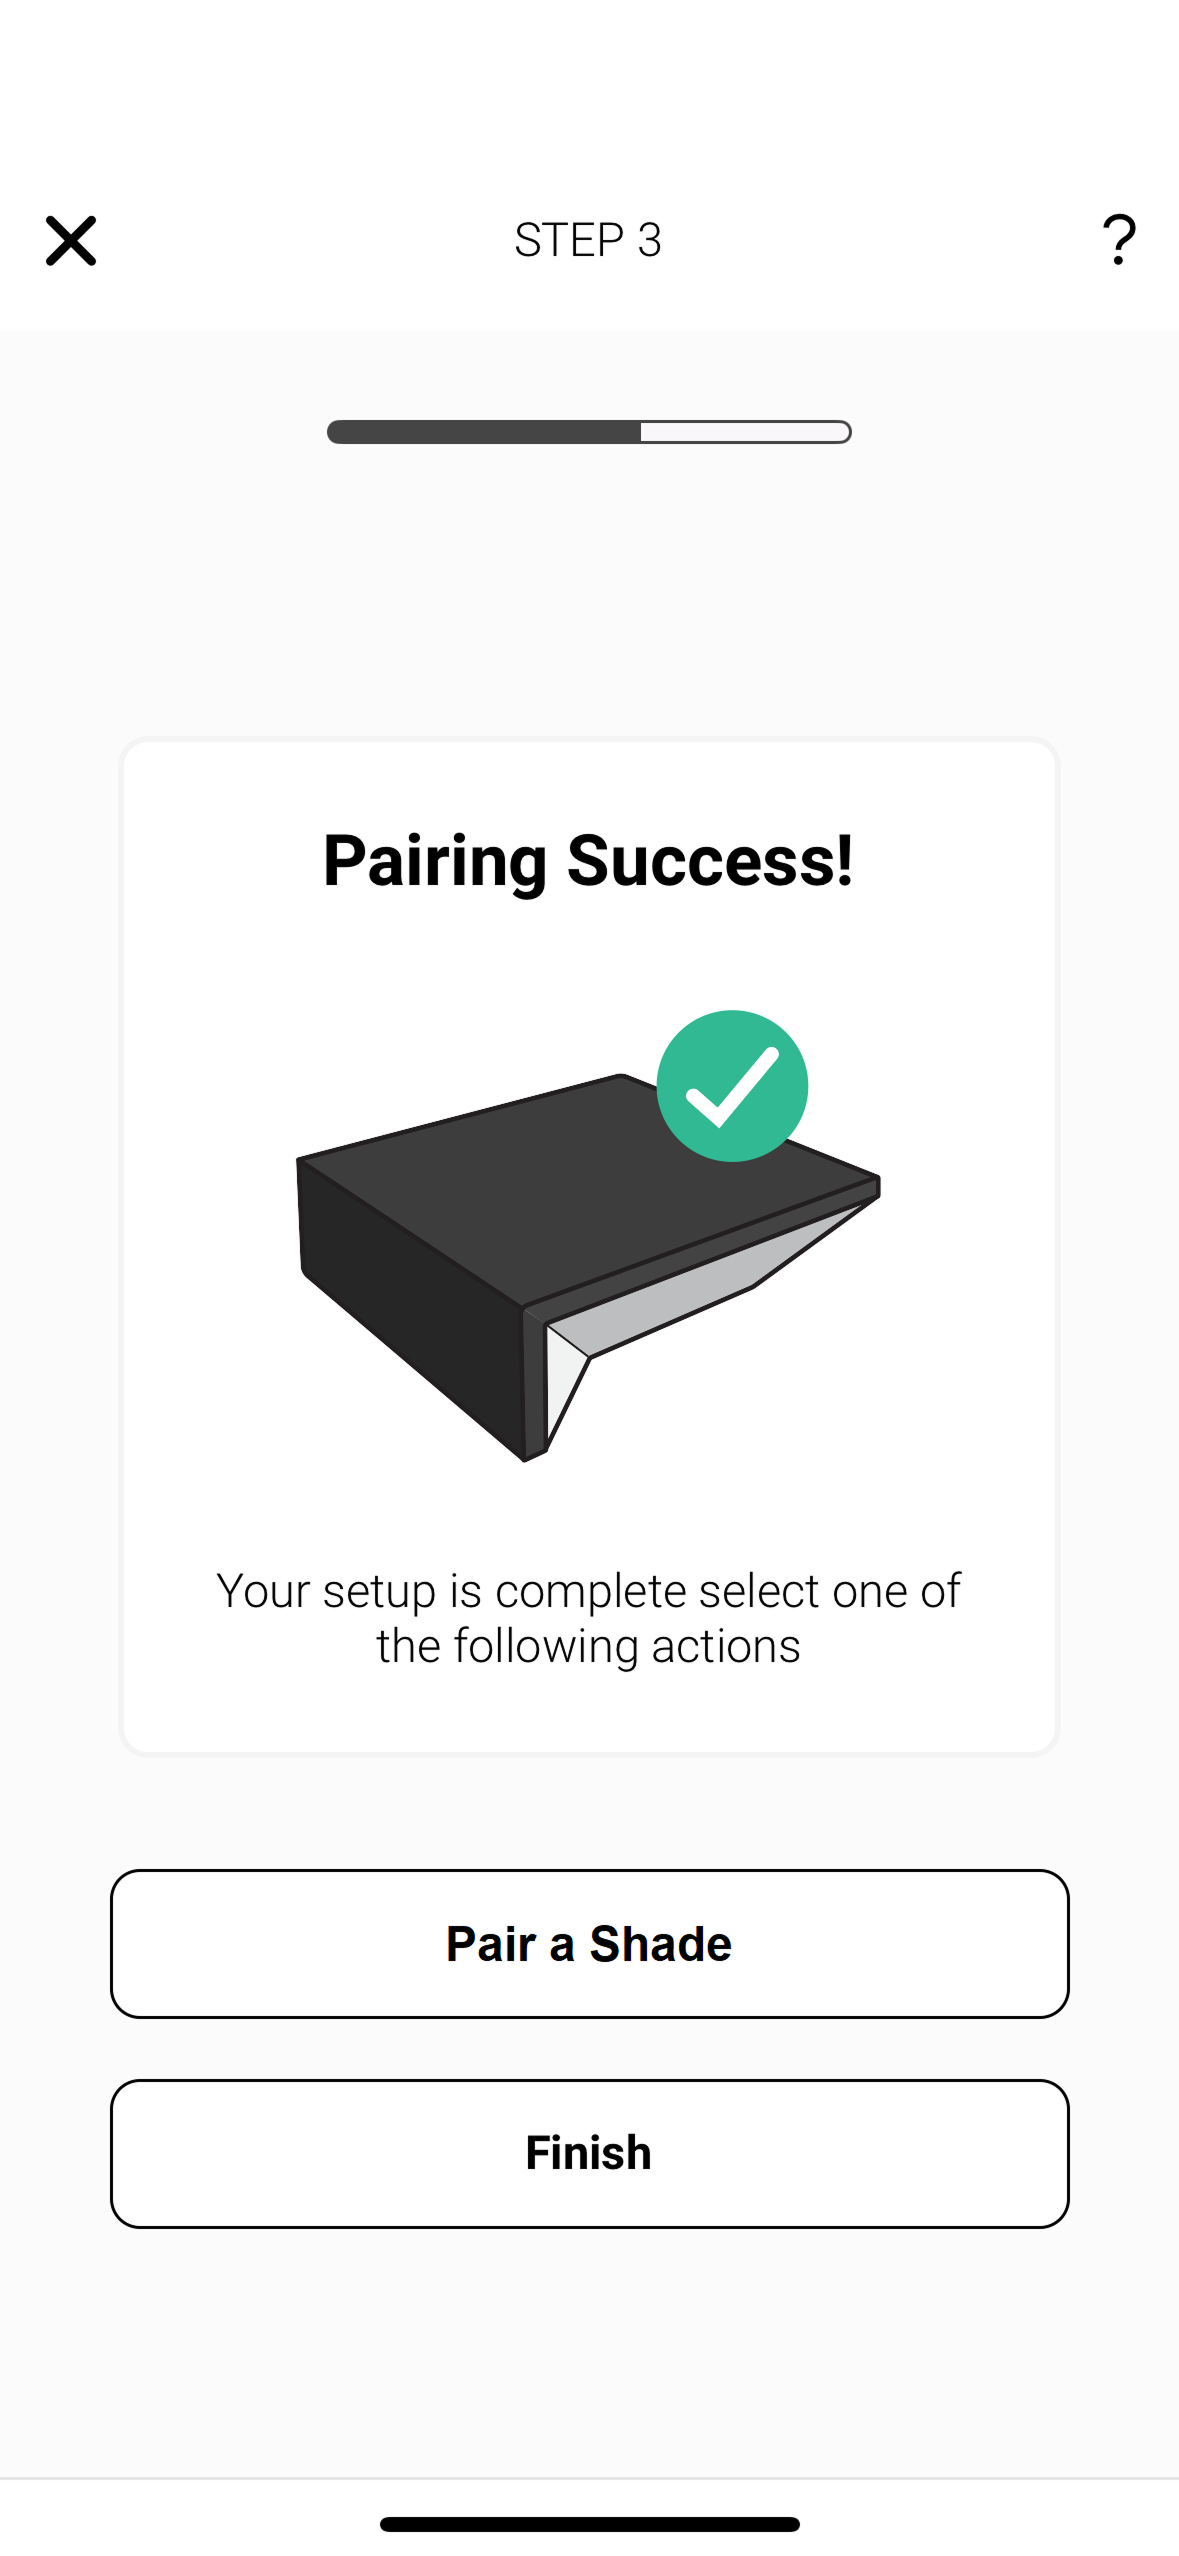Screen dimensions: 1179x2556
Task: Tap the Pairing Success! heading
Action: point(588,861)
